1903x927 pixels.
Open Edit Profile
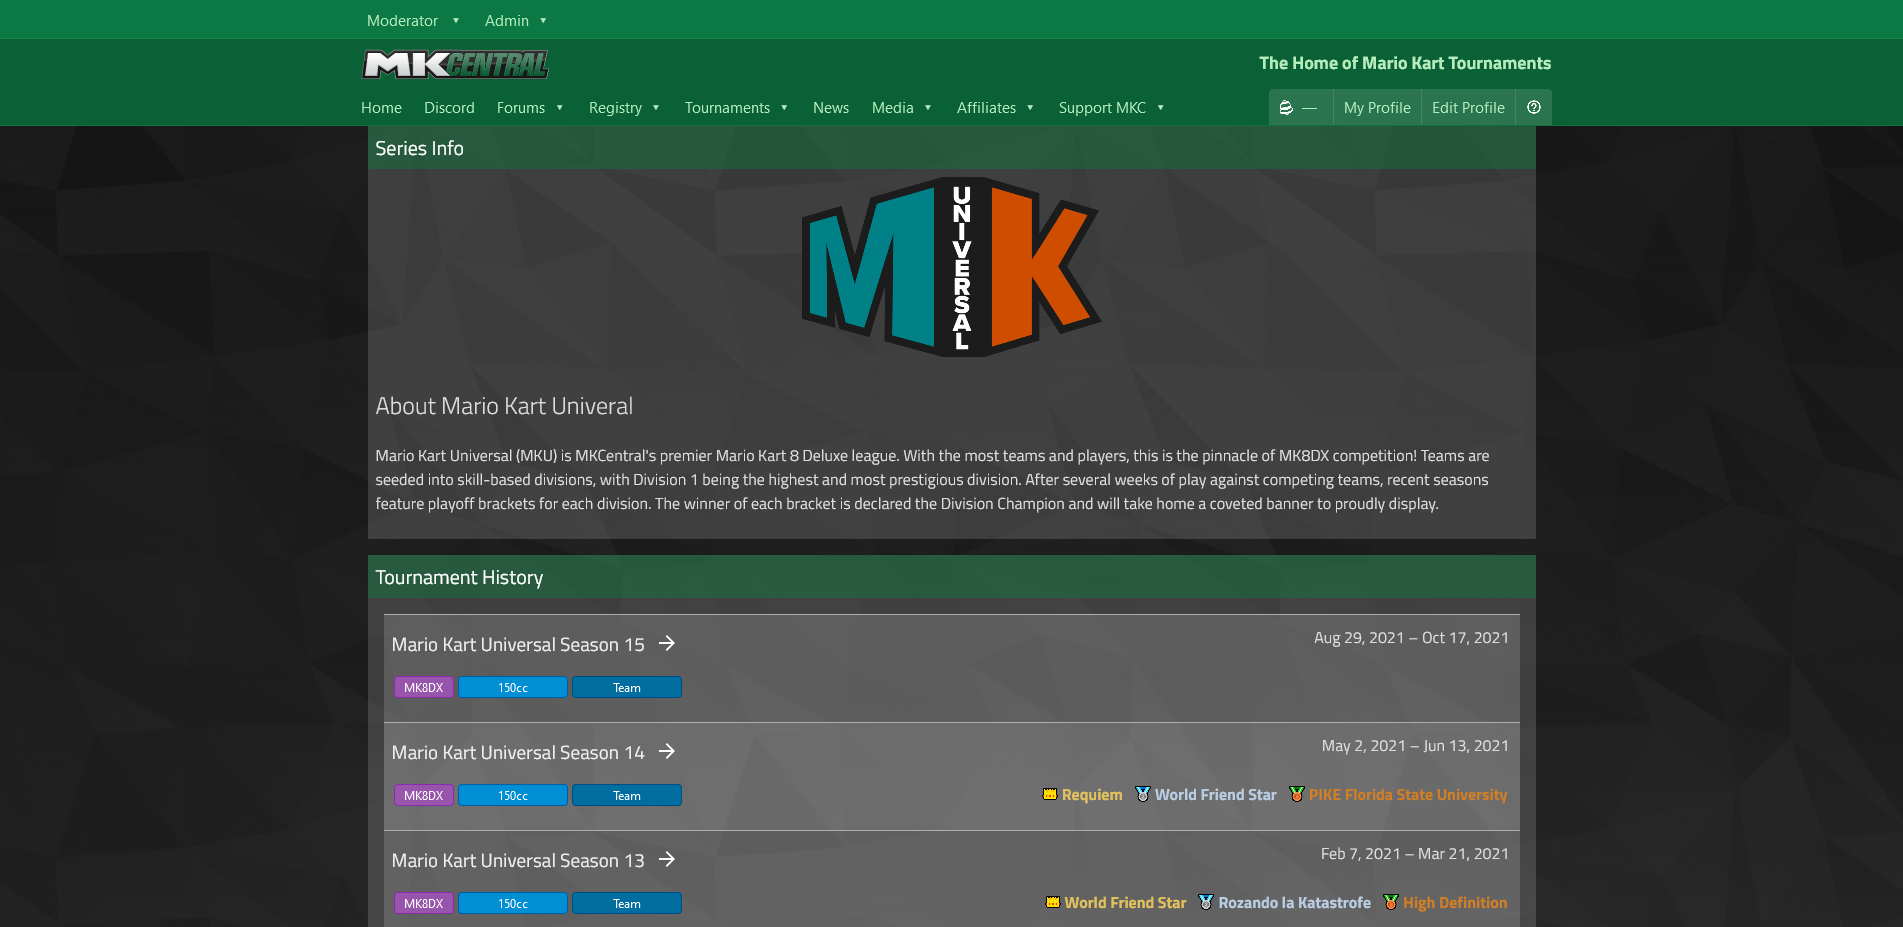pyautogui.click(x=1468, y=108)
